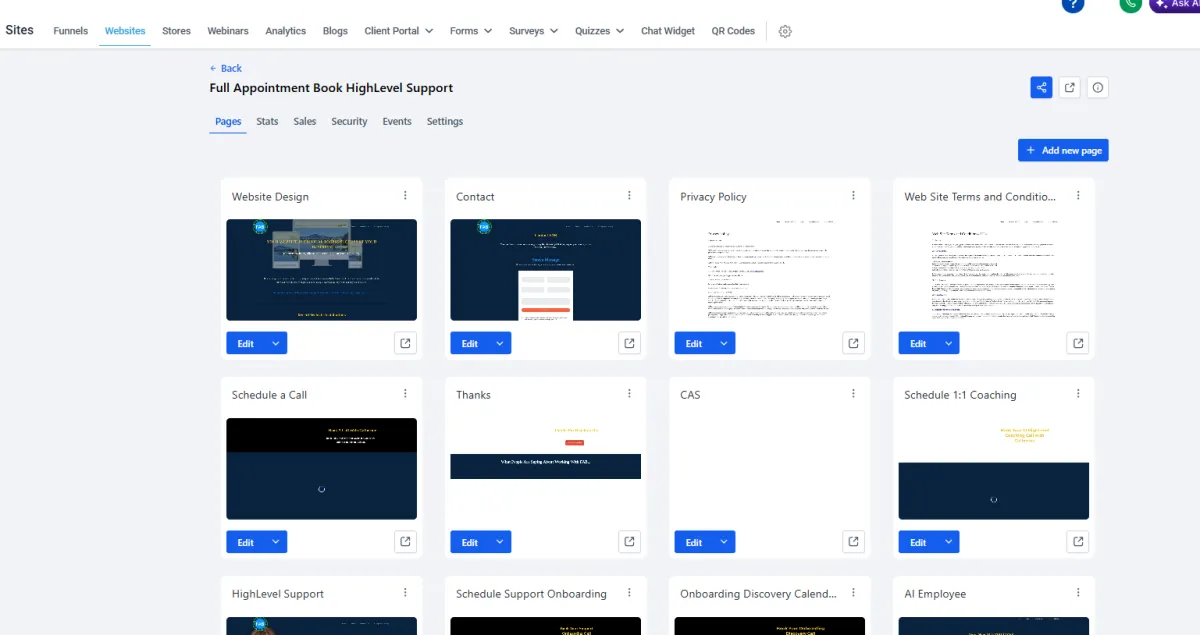
Task: Open three-dot menu on AI Employee card
Action: [x=1078, y=593]
